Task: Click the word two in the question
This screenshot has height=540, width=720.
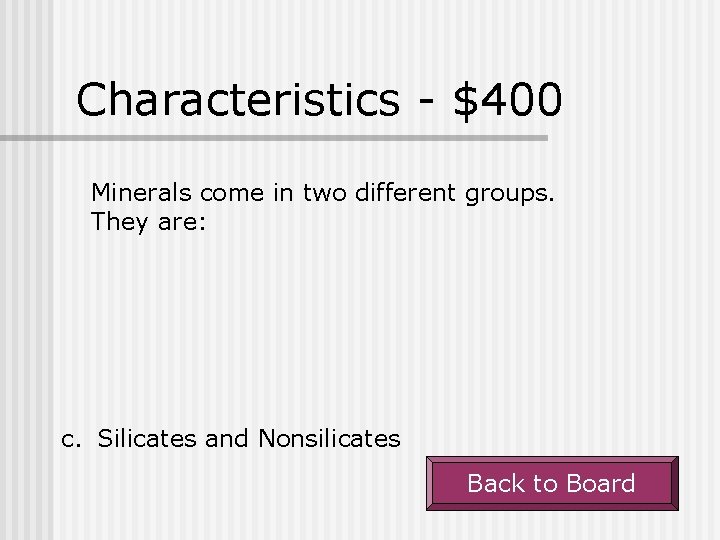Action: click(322, 192)
